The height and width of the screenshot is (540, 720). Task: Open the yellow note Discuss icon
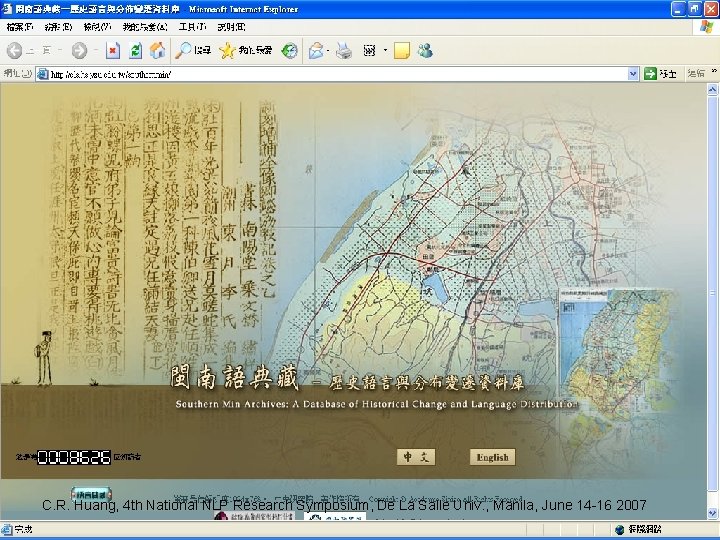(402, 51)
